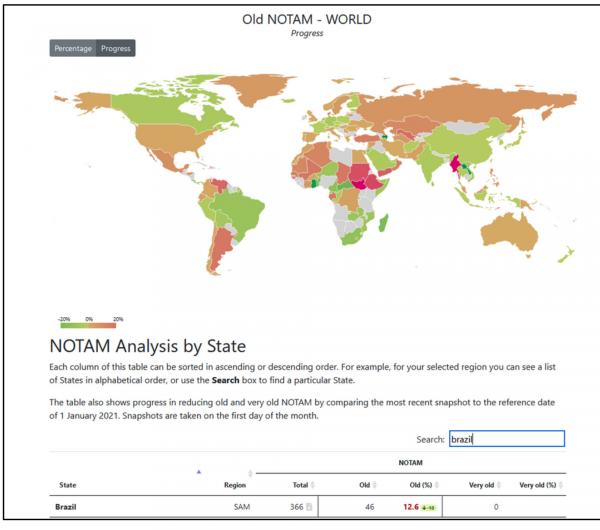Click the Search input box containing brazil

tap(507, 439)
